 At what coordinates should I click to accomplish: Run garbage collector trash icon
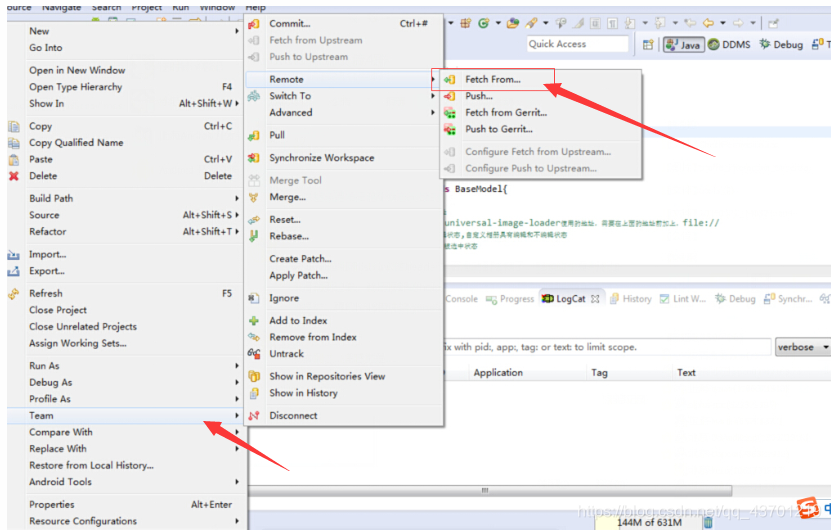pyautogui.click(x=708, y=523)
